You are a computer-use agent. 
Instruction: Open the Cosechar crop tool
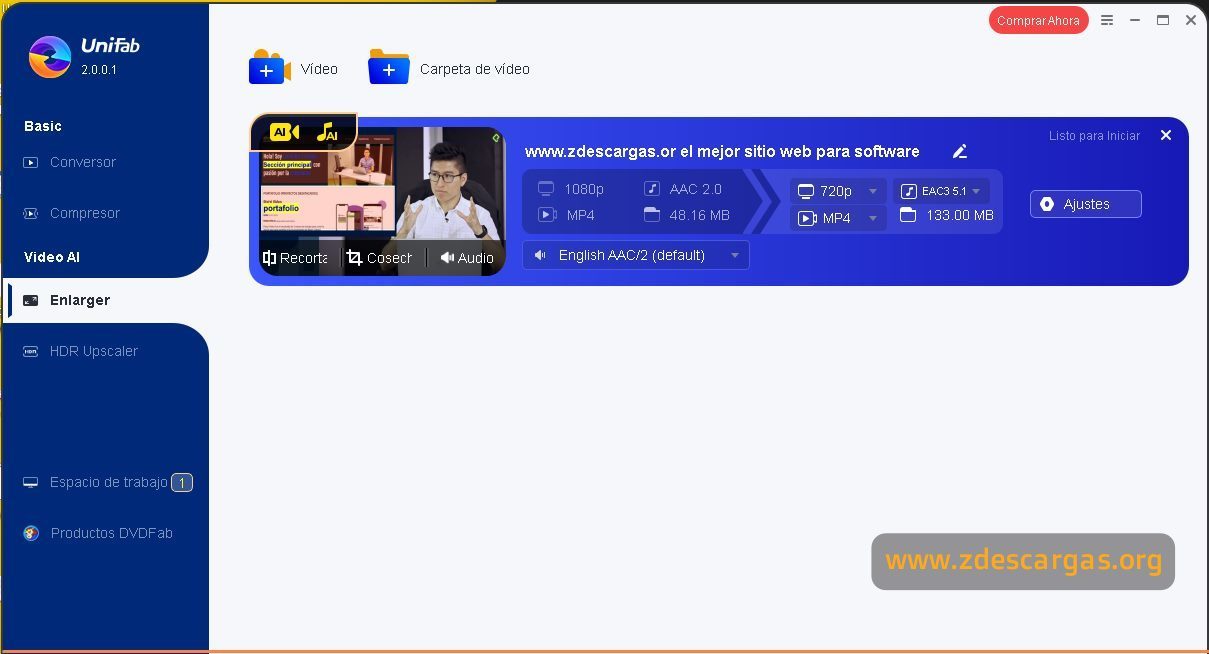click(x=379, y=258)
